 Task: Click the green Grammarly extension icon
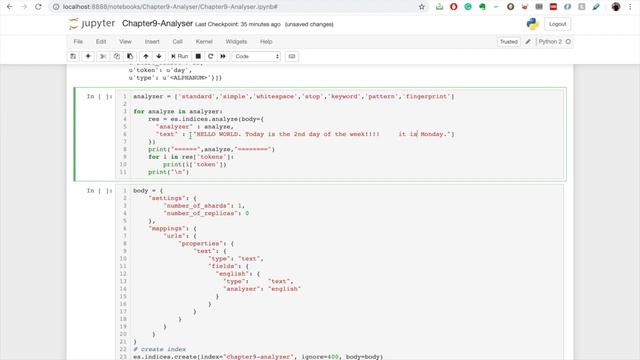468,7
